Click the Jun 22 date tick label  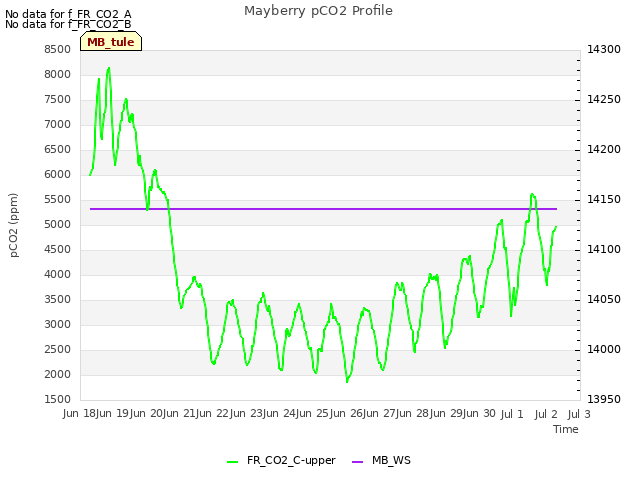click(x=214, y=414)
